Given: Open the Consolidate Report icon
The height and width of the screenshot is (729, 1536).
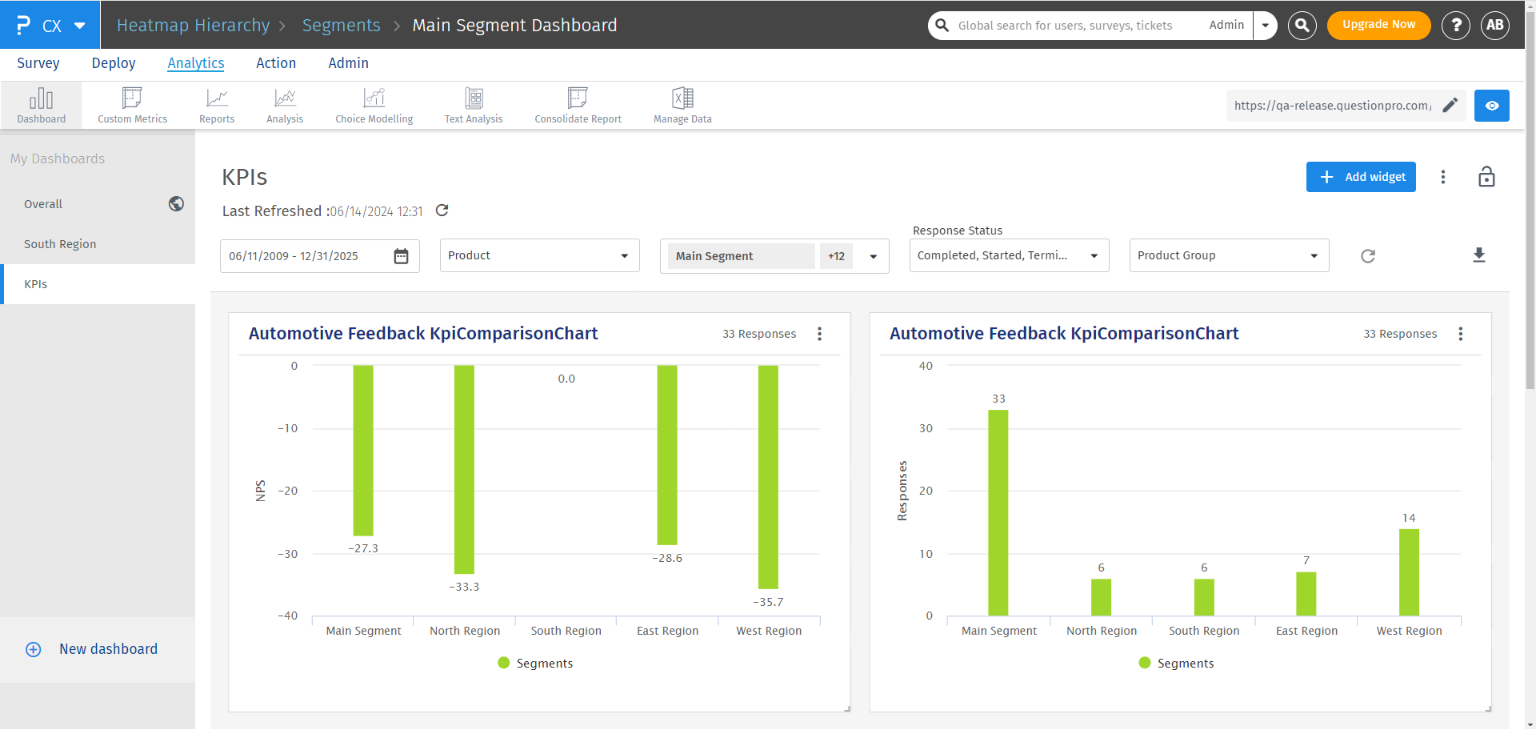Looking at the screenshot, I should coord(578,106).
